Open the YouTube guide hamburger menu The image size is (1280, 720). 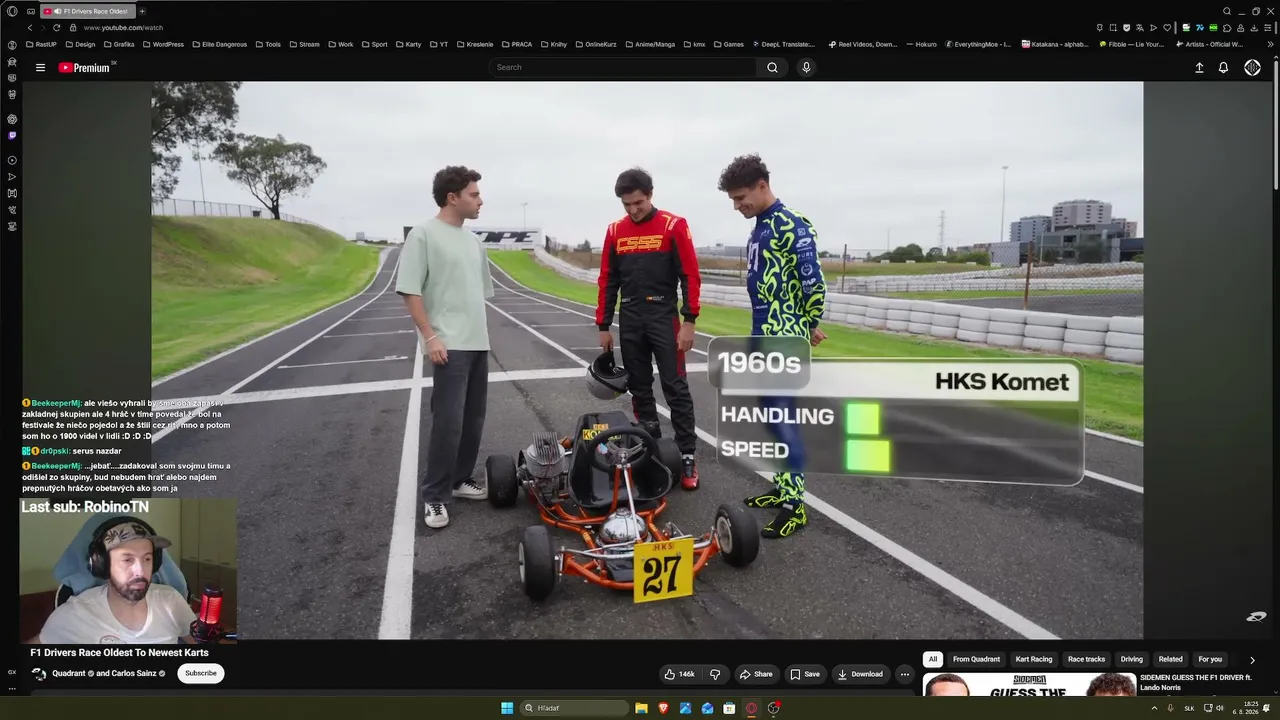point(40,68)
